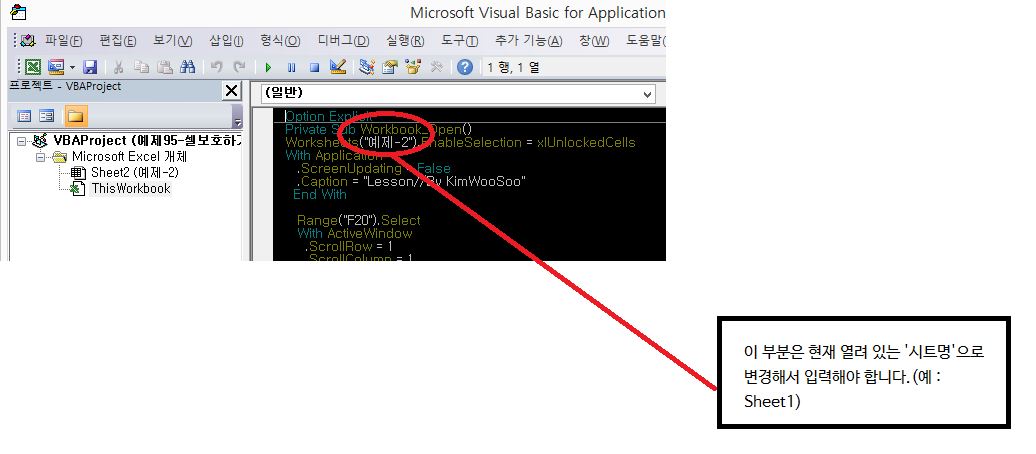The image size is (1036, 454).
Task: Stop execution with the Reset icon
Action: click(314, 67)
